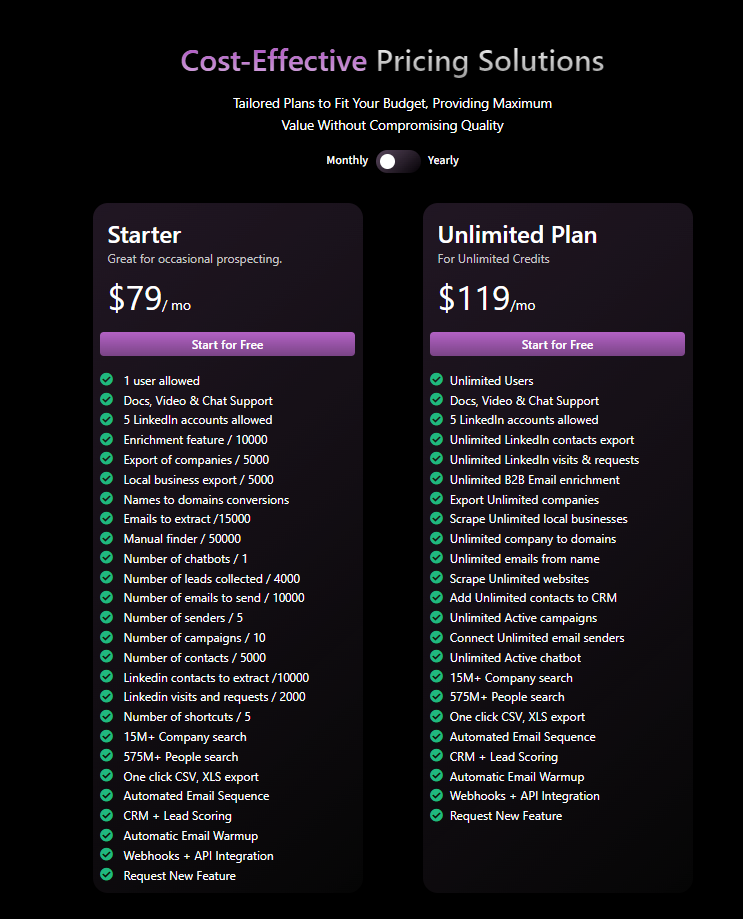Click the checkmark beside 'Unlimited B2B Email enrichment'
This screenshot has width=743, height=919.
(437, 478)
